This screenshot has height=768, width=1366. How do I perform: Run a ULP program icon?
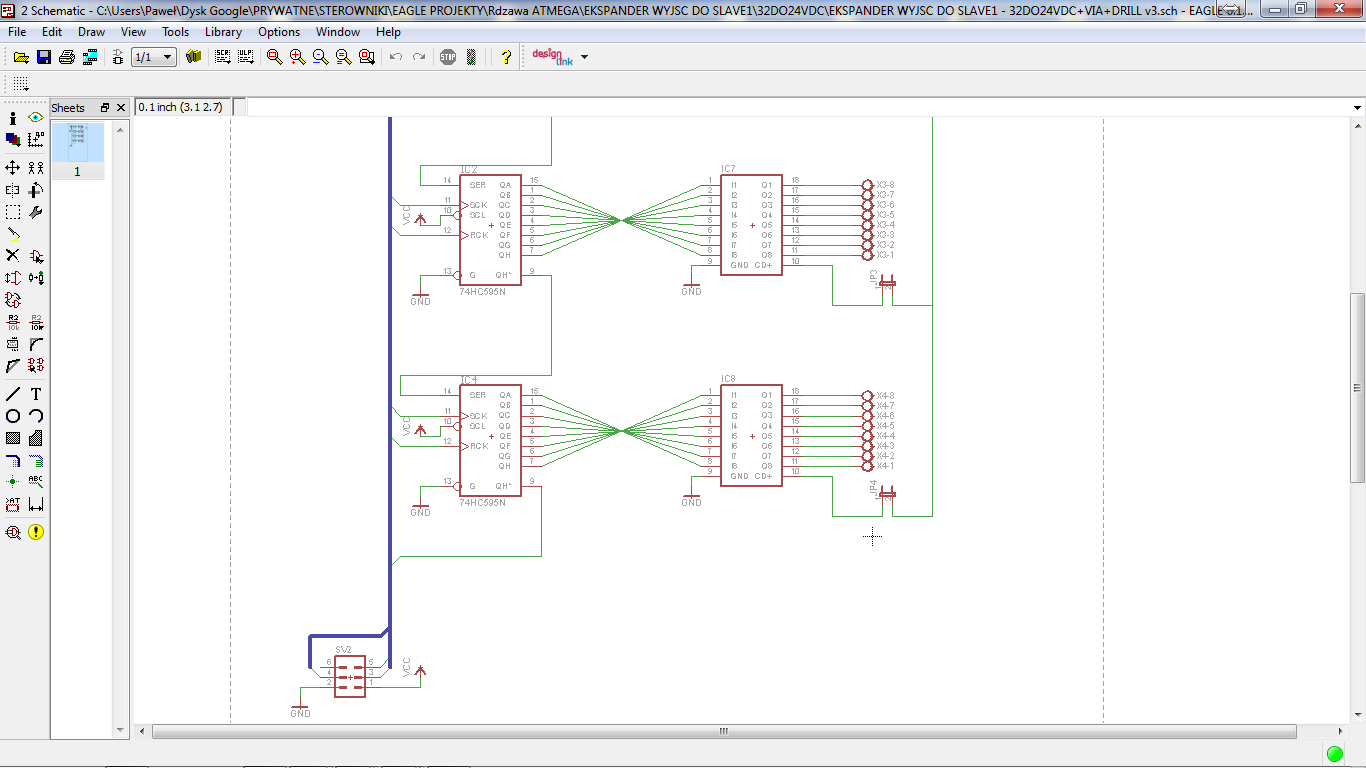click(245, 57)
